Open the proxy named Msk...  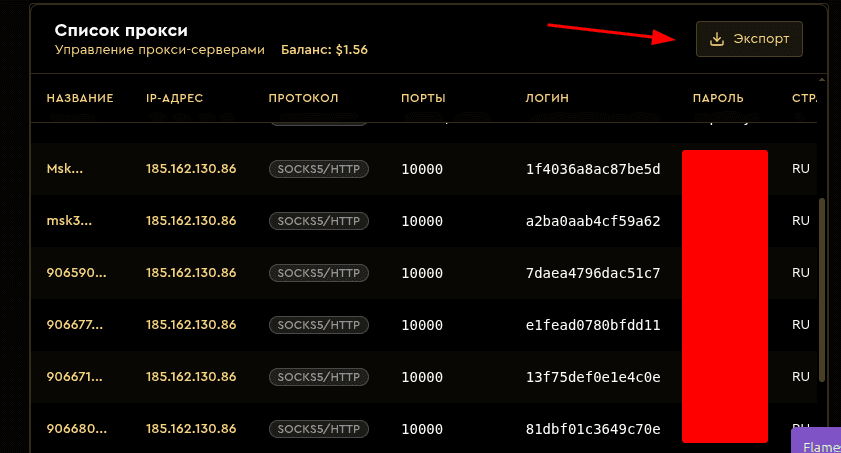coord(65,169)
